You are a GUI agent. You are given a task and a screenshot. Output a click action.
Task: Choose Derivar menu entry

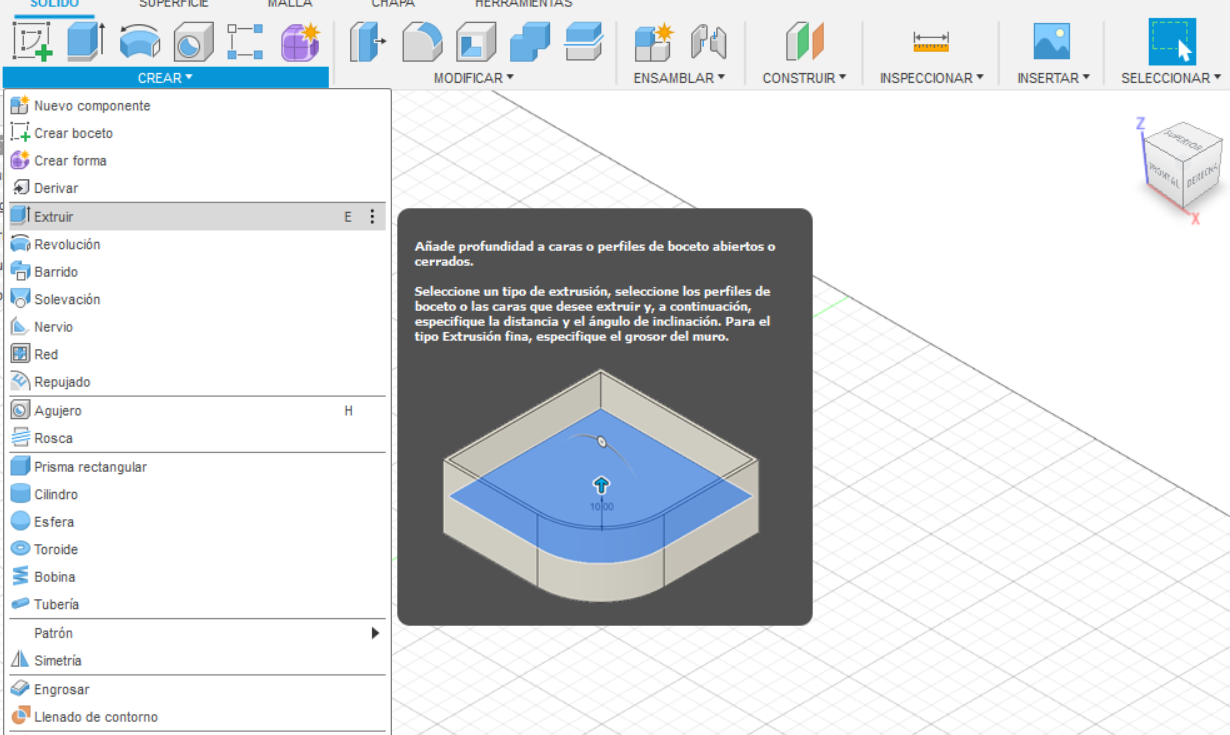tap(197, 188)
